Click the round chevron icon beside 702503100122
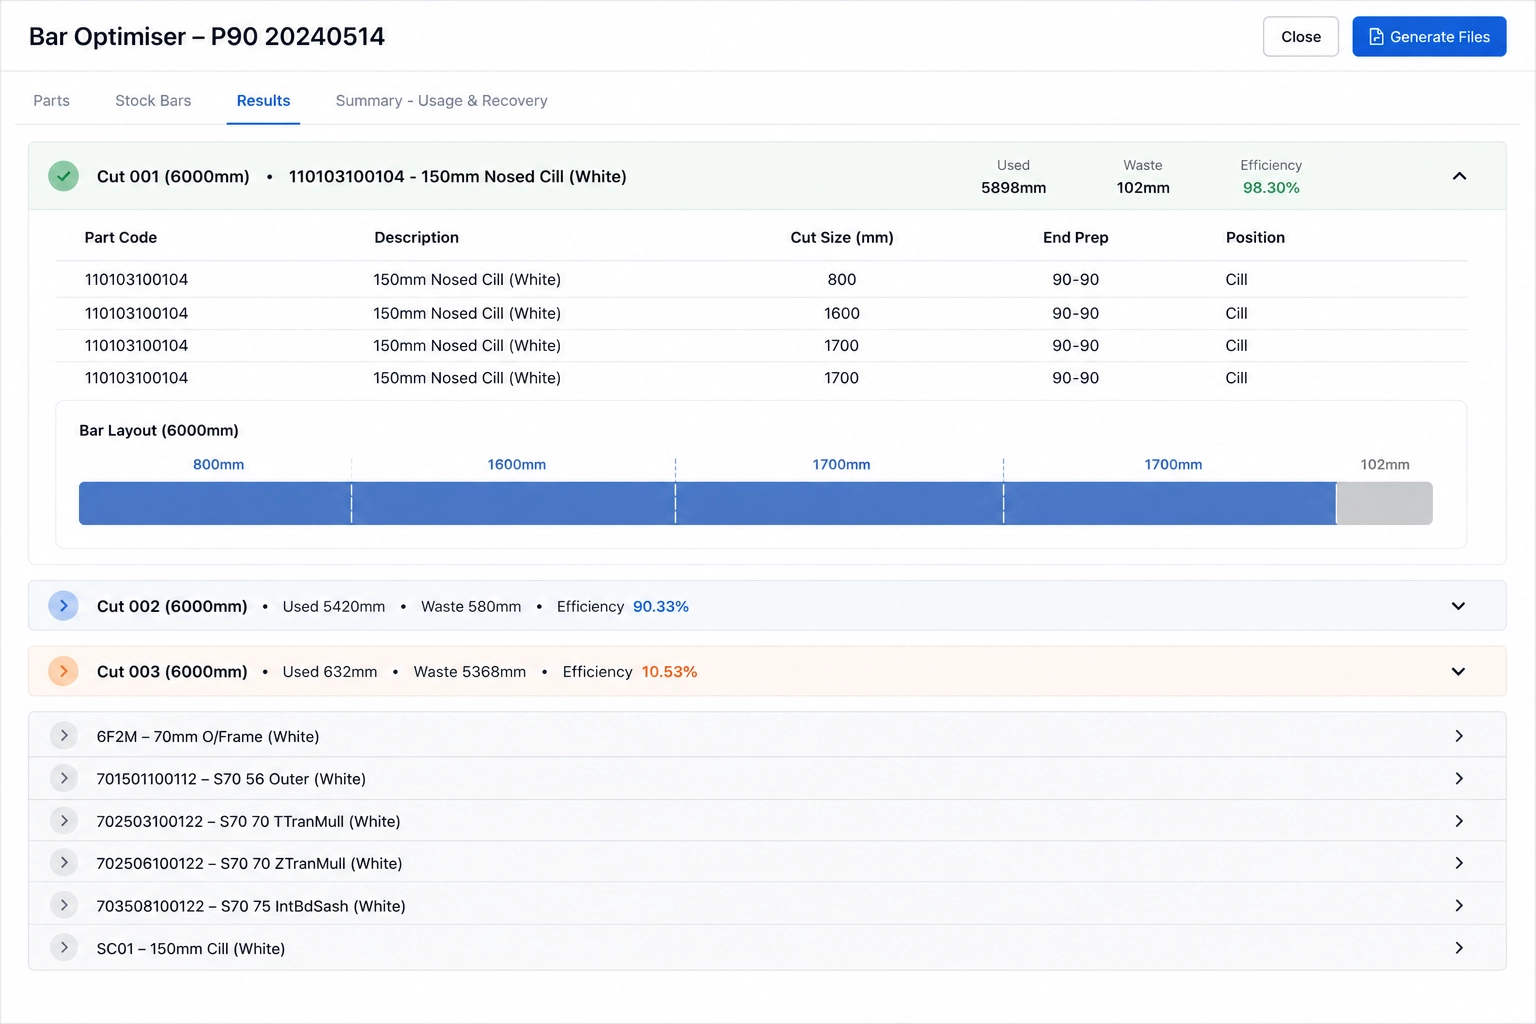Viewport: 1536px width, 1024px height. [x=64, y=821]
